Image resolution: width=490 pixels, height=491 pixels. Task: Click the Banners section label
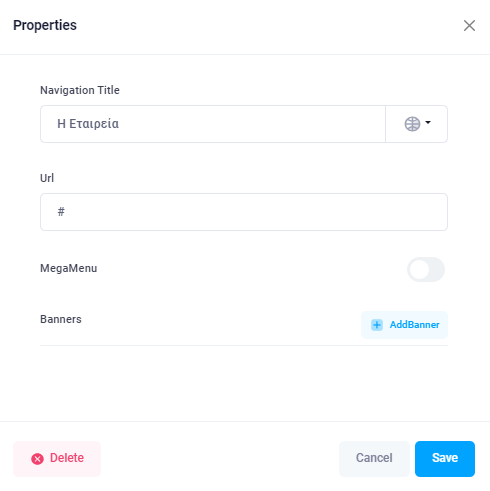tap(61, 319)
